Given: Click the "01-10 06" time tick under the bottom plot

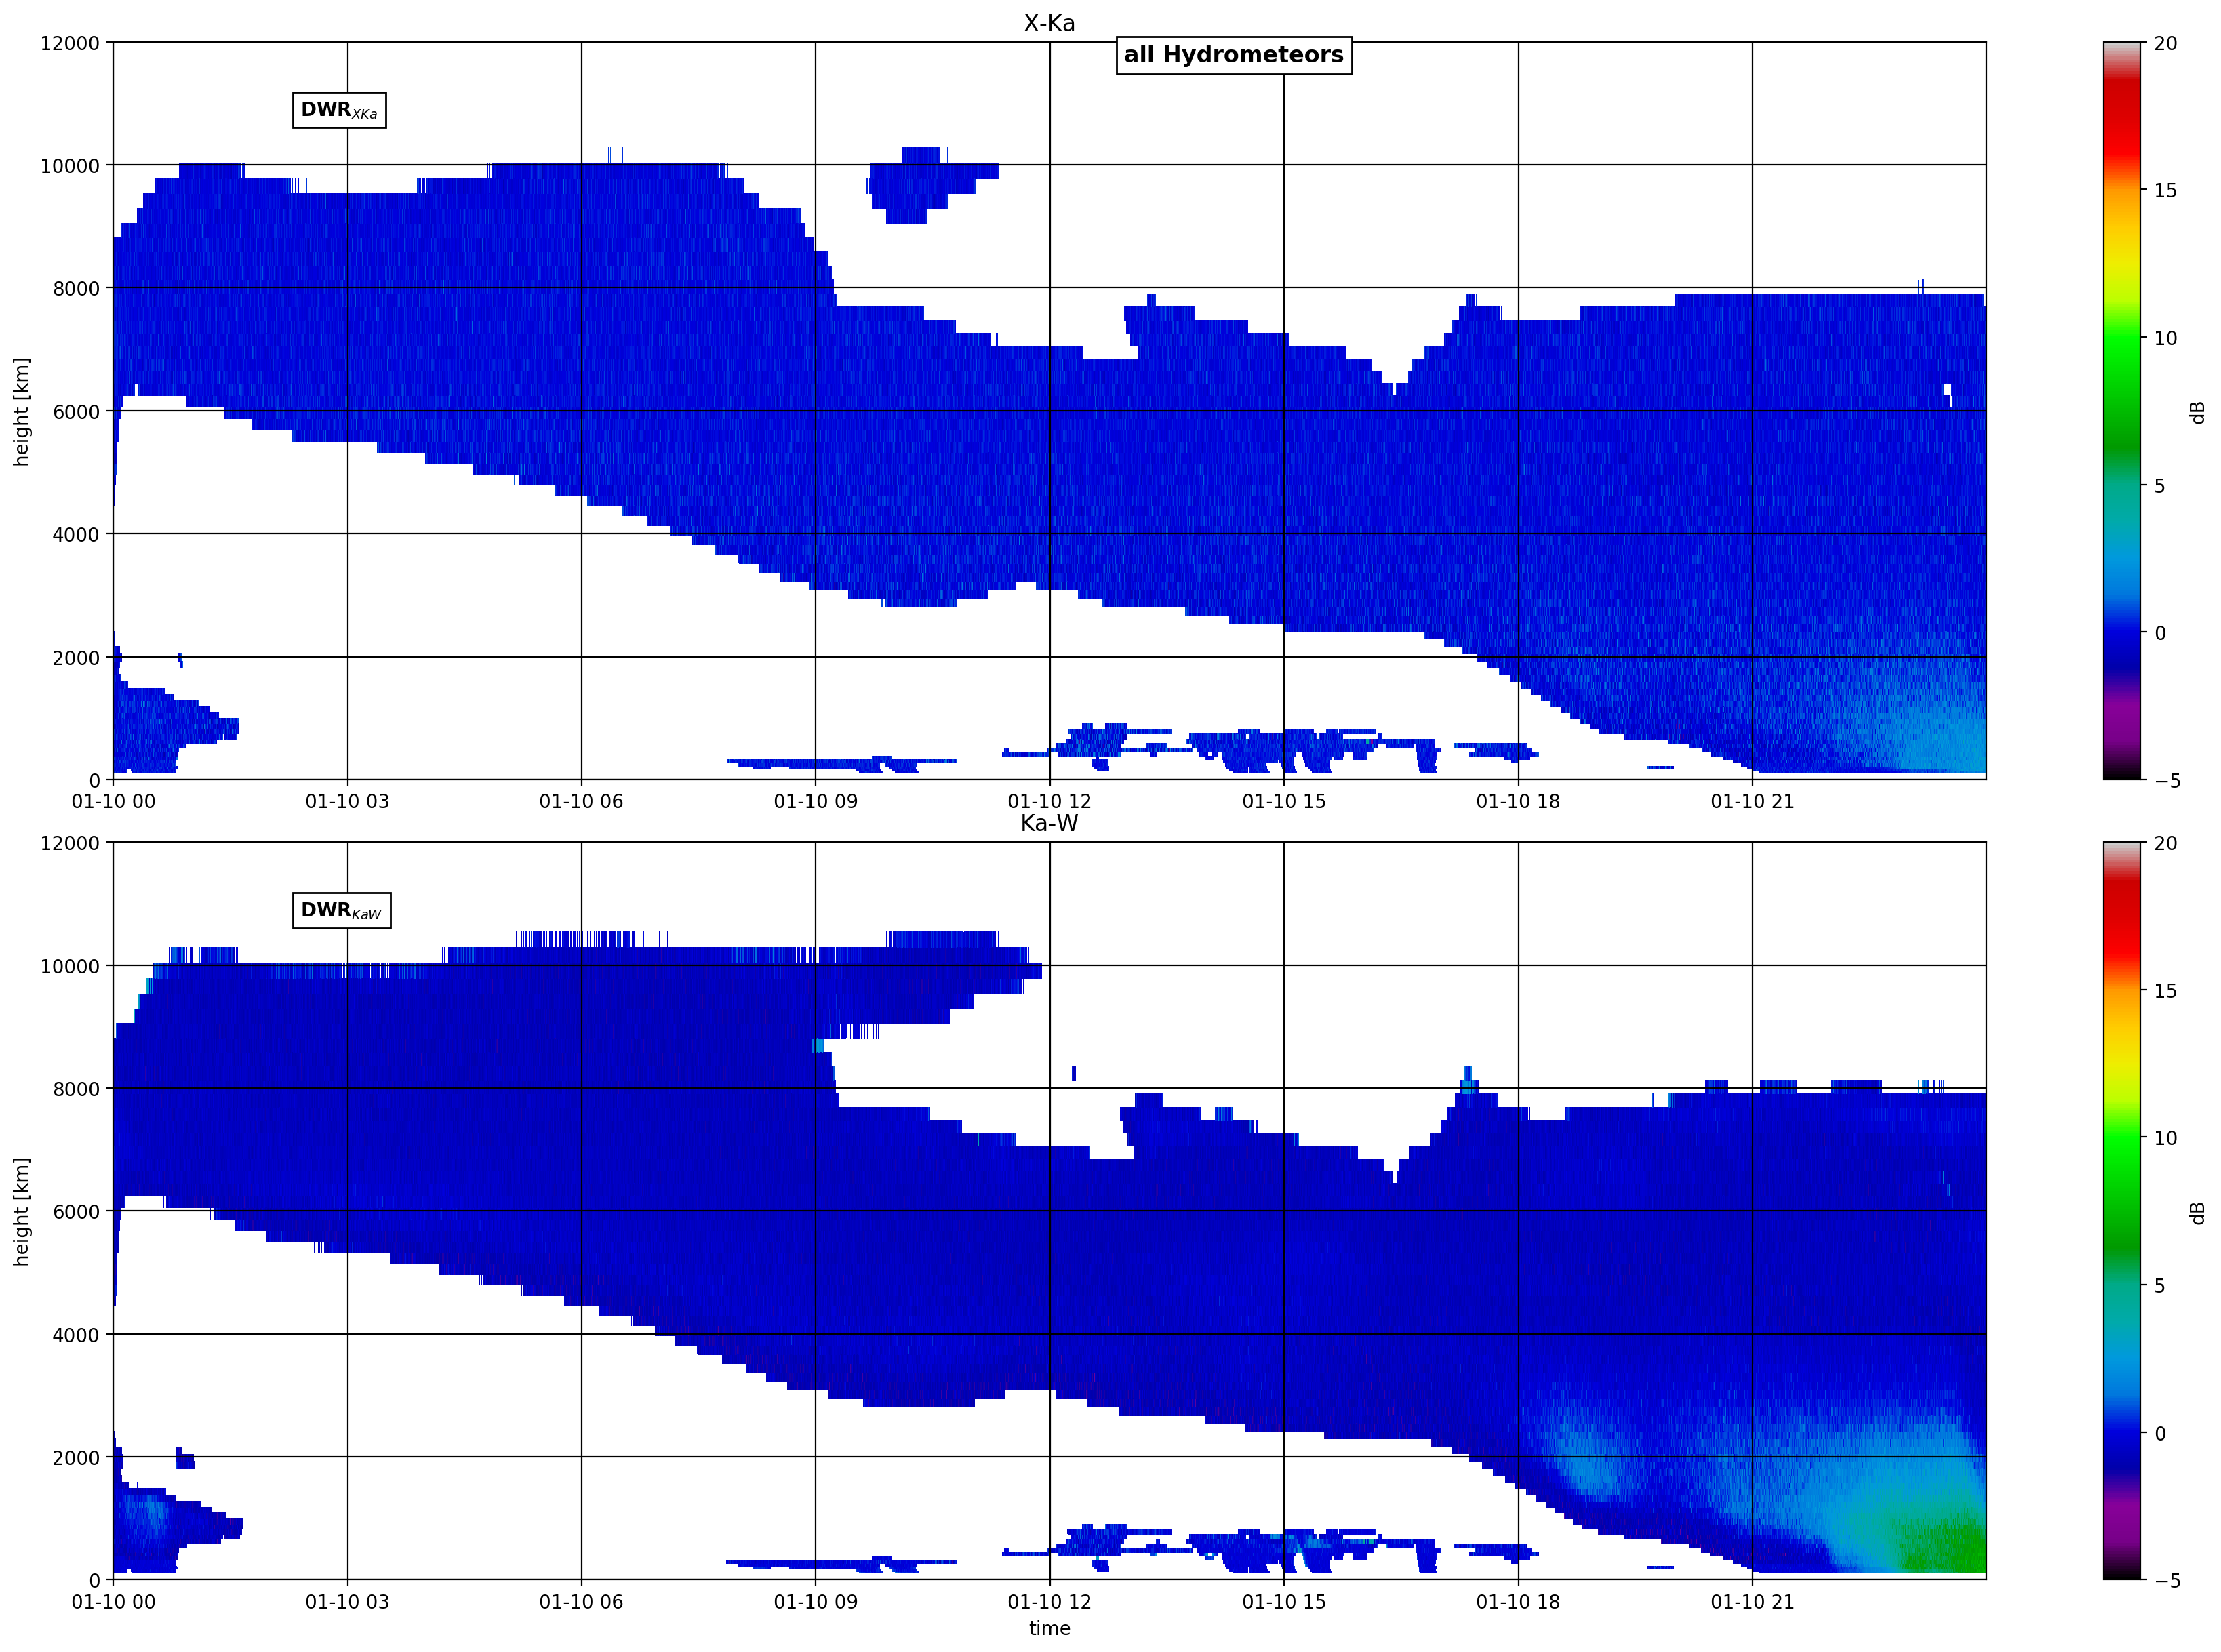Looking at the screenshot, I should (581, 1601).
